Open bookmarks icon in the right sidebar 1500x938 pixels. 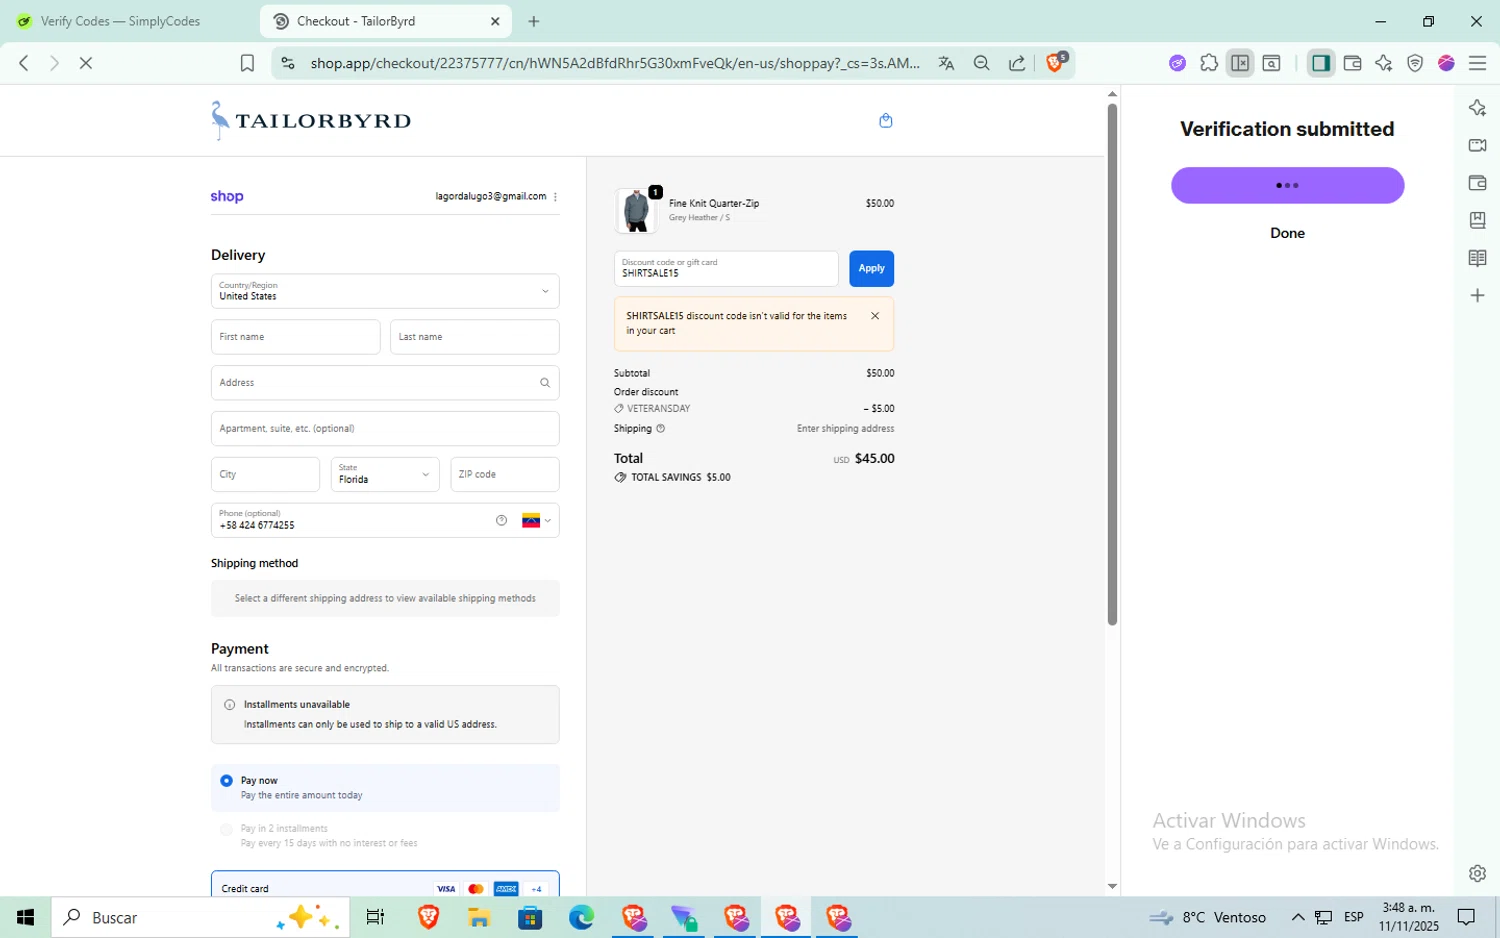click(1477, 220)
